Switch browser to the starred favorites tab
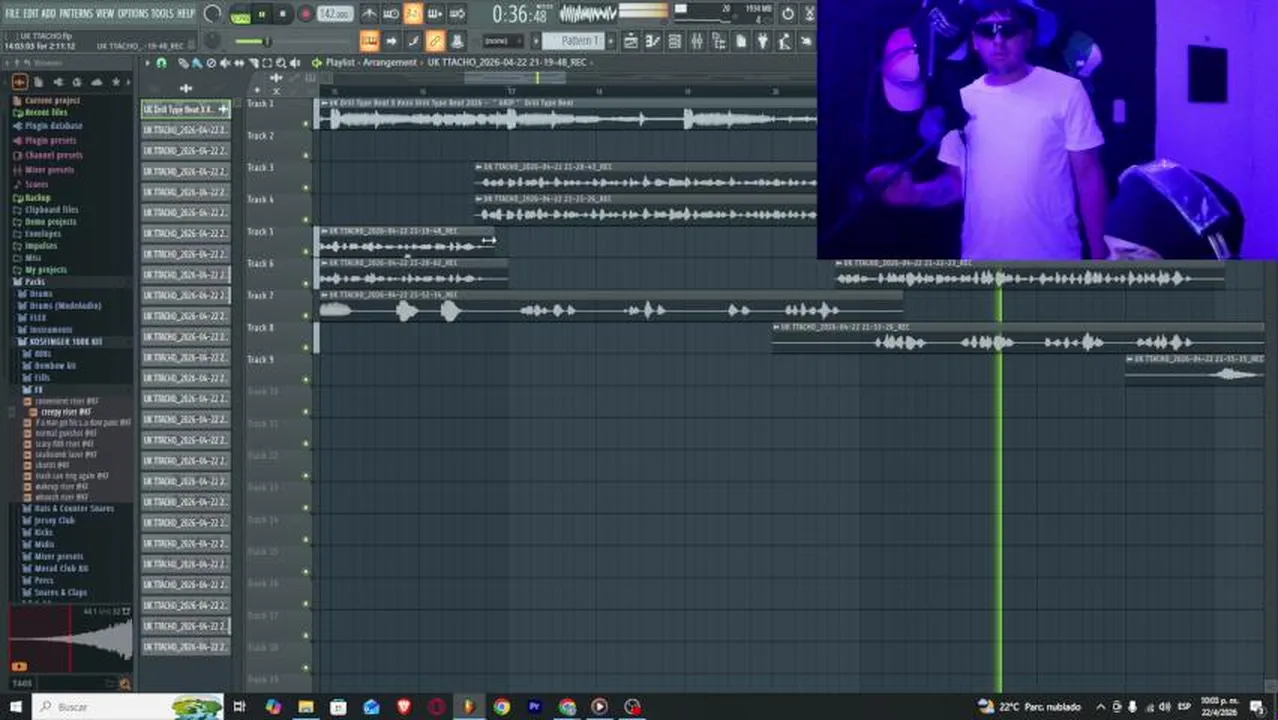 115,82
